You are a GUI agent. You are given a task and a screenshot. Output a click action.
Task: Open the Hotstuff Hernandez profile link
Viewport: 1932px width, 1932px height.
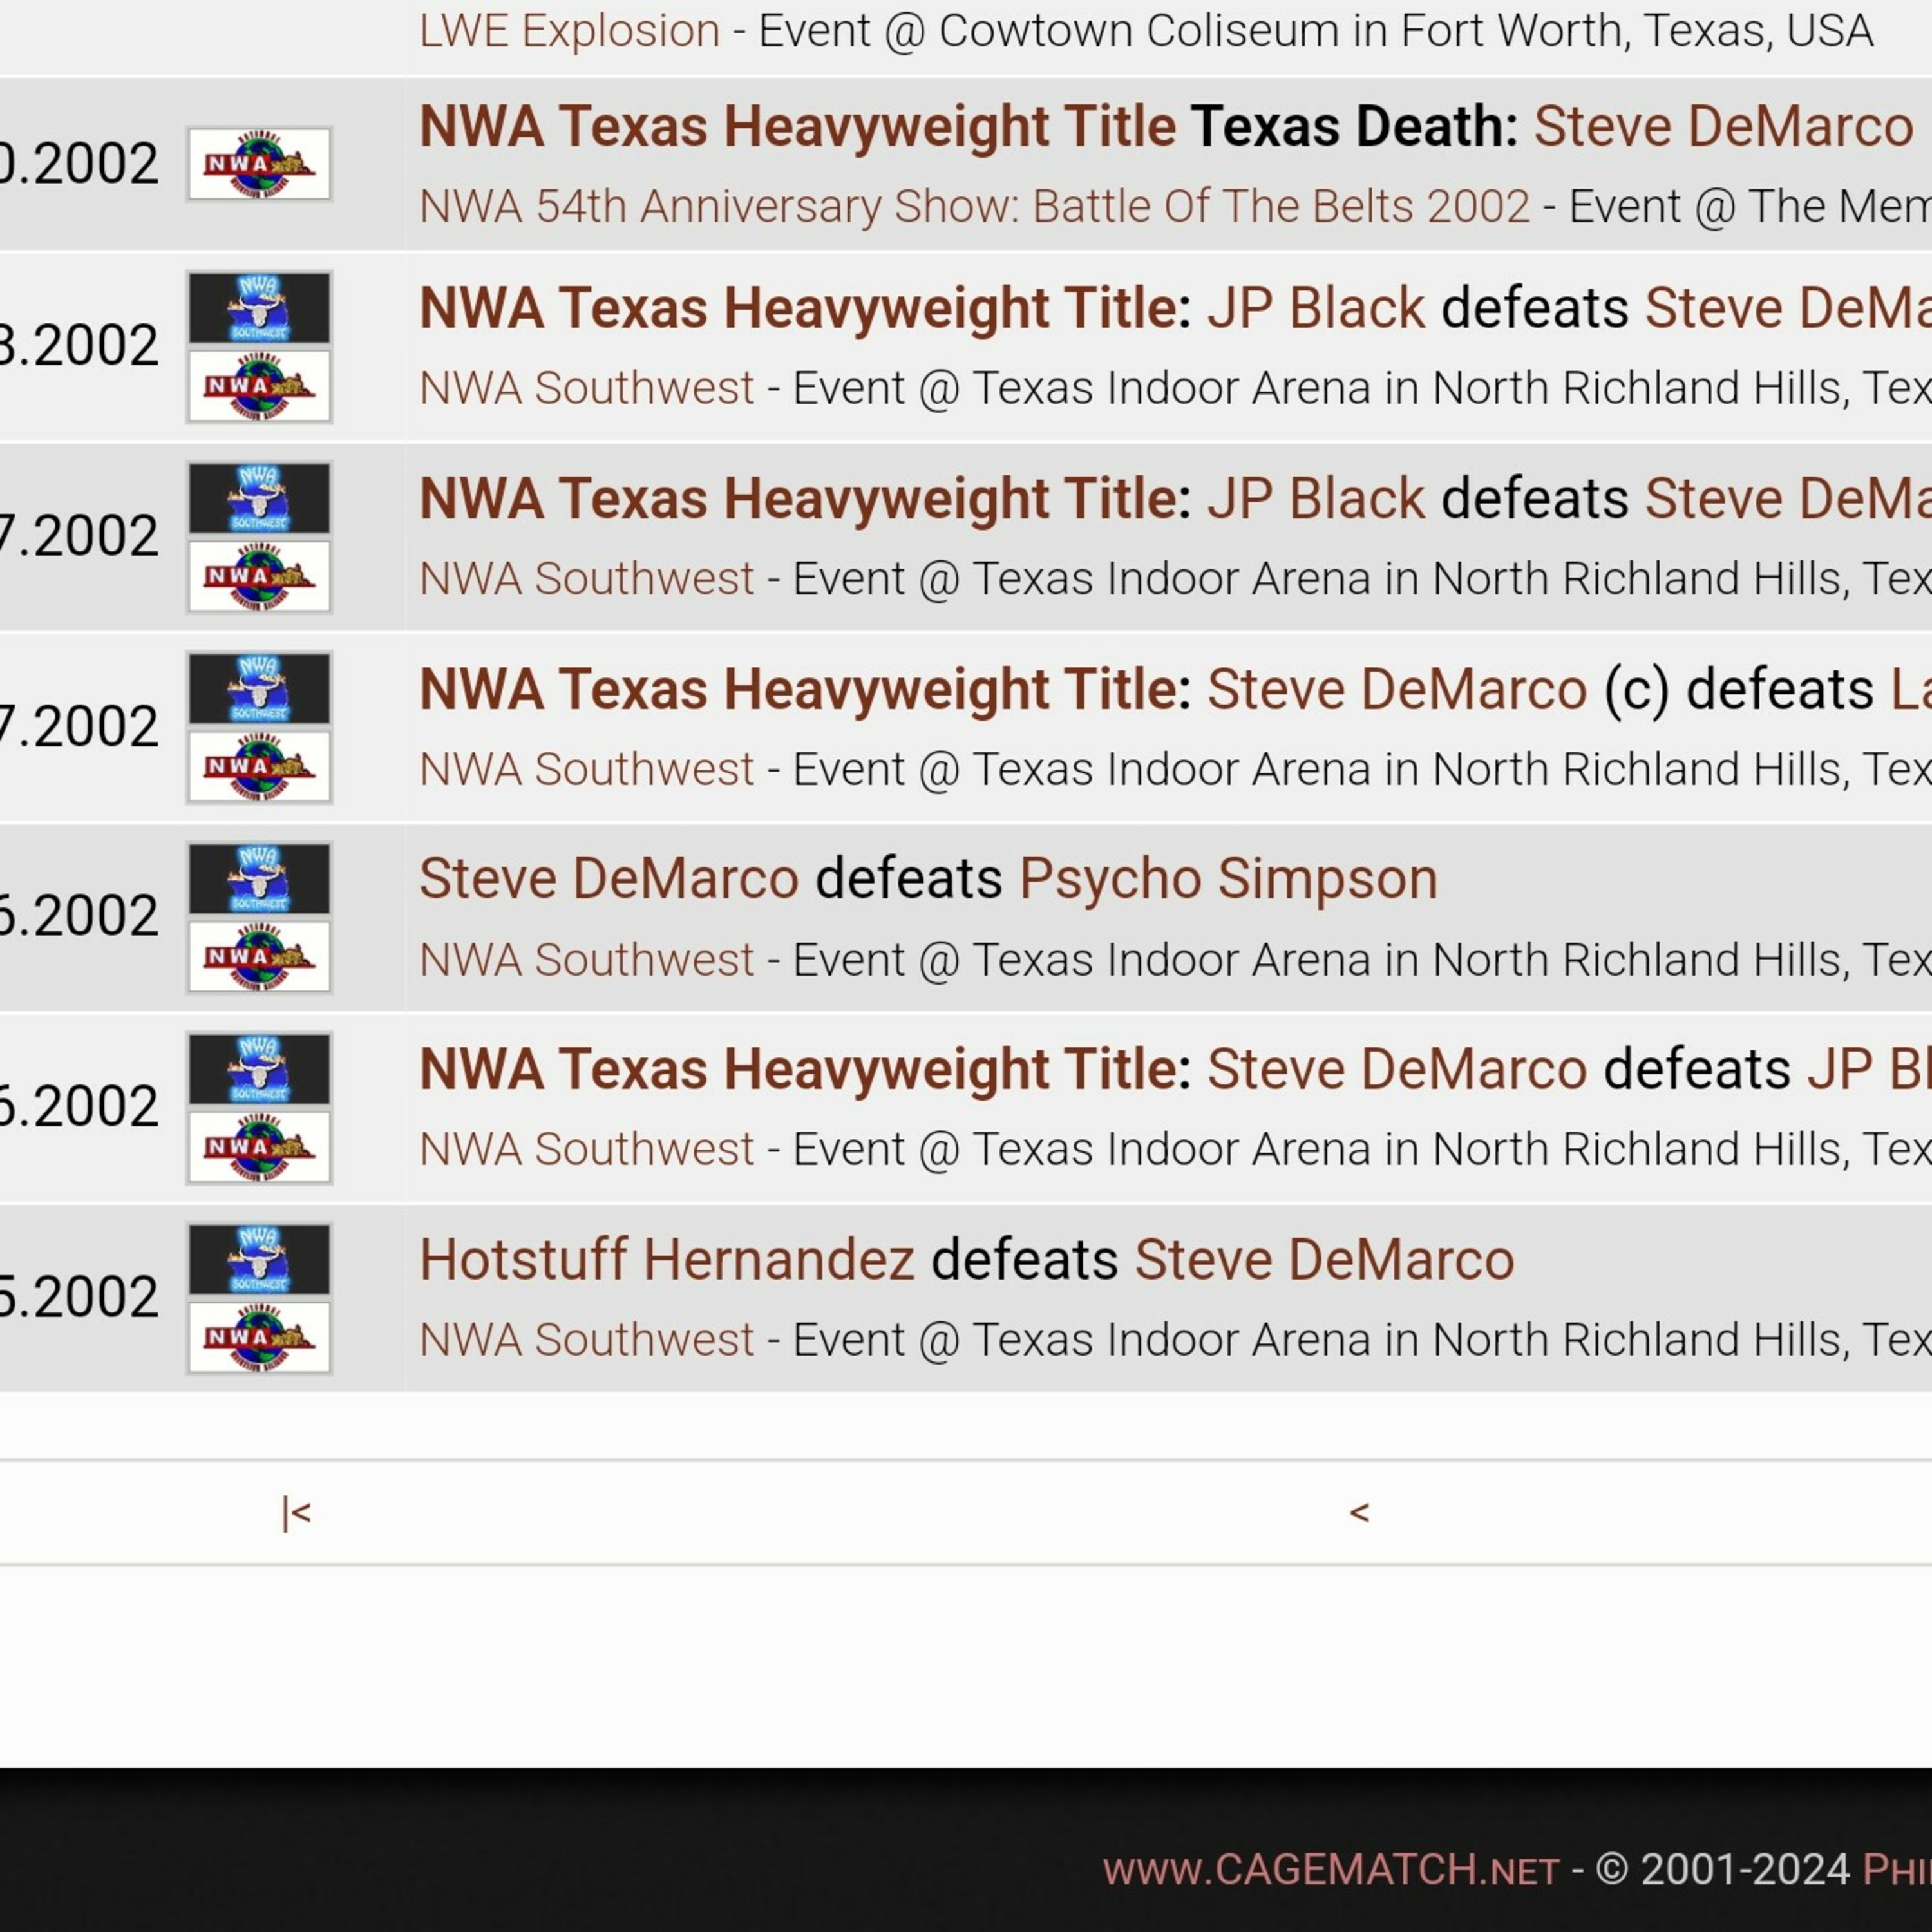click(x=666, y=1259)
